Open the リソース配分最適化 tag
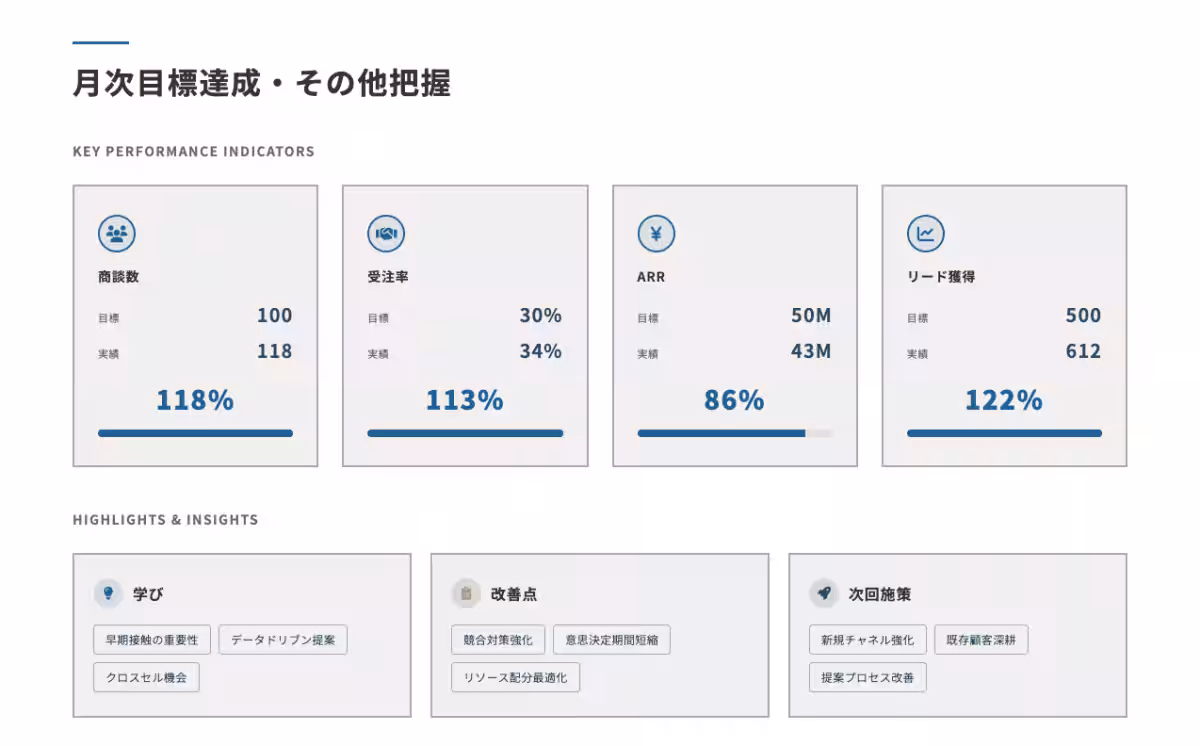 [x=514, y=677]
